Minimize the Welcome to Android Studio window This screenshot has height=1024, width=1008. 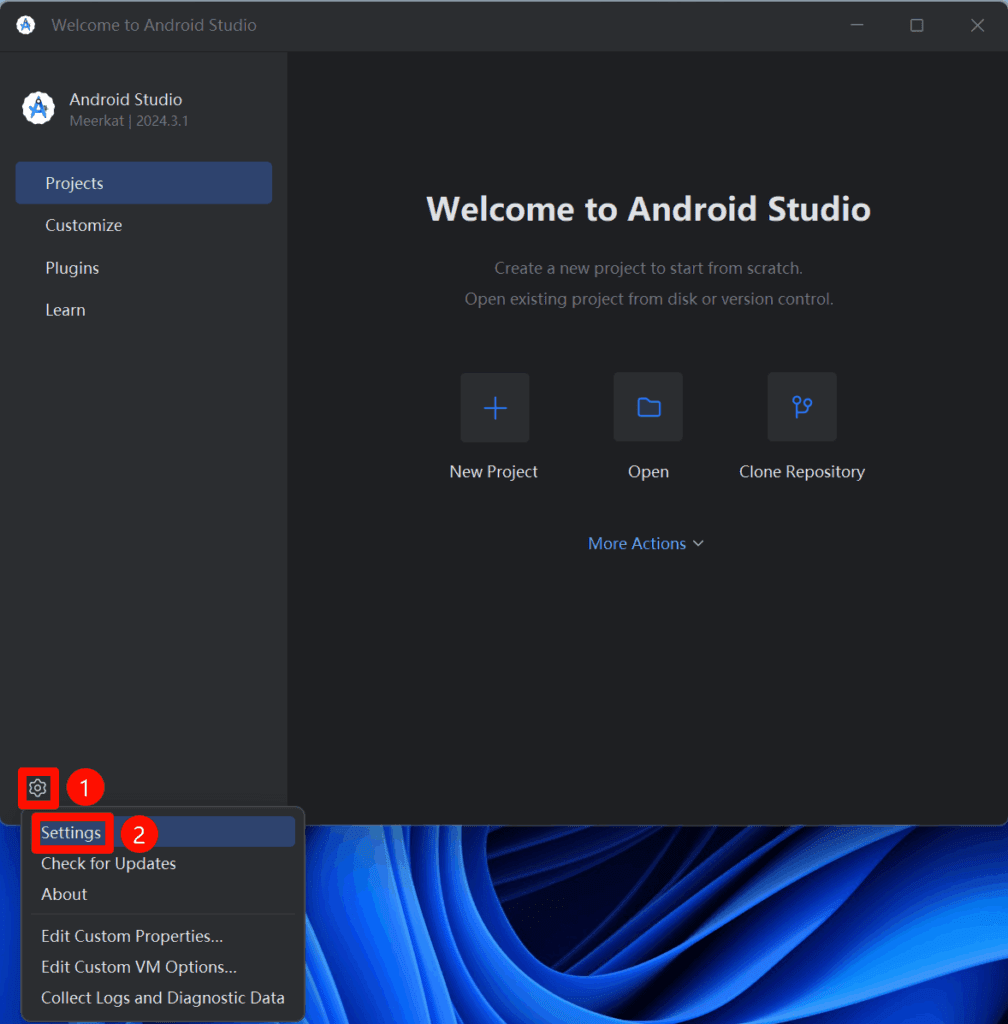(856, 25)
